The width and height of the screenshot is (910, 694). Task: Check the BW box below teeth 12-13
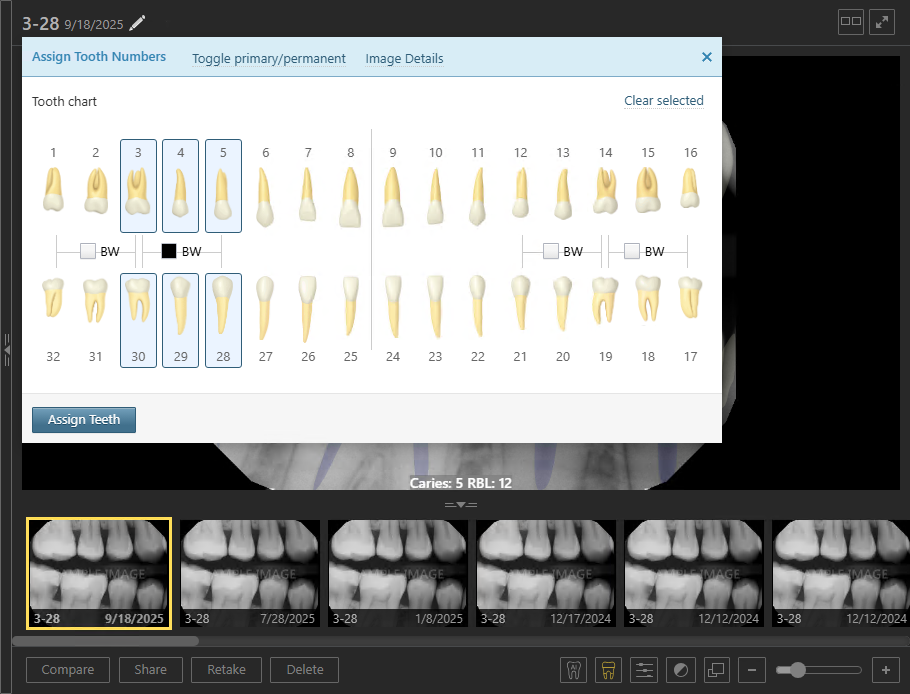tap(551, 251)
